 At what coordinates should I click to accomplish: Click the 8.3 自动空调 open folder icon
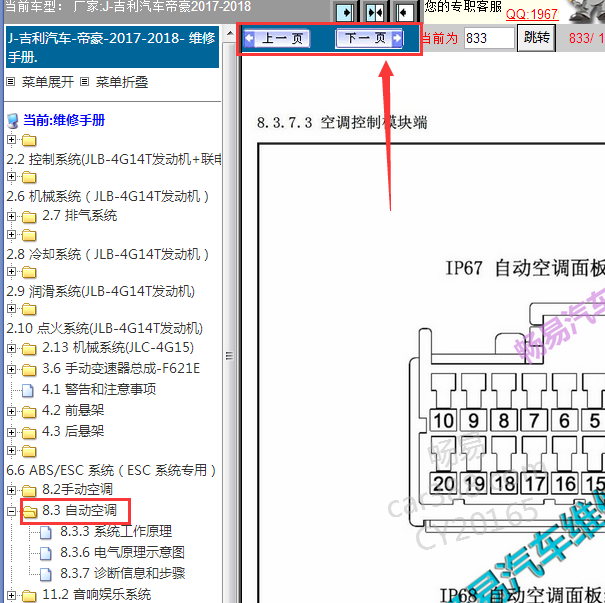pyautogui.click(x=29, y=512)
